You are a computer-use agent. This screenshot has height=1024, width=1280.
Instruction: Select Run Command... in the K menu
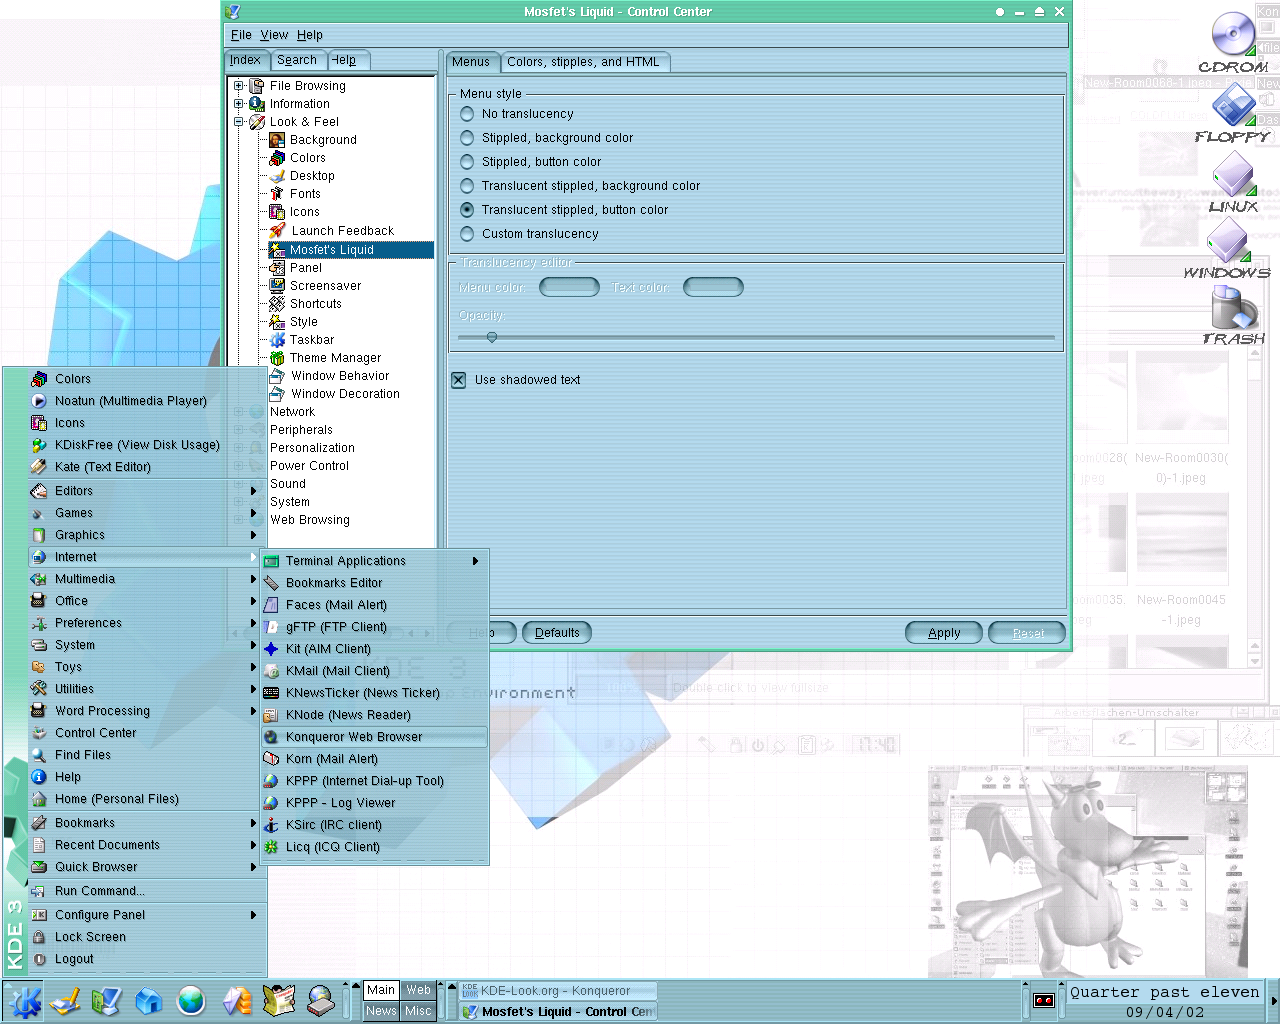pos(146,891)
